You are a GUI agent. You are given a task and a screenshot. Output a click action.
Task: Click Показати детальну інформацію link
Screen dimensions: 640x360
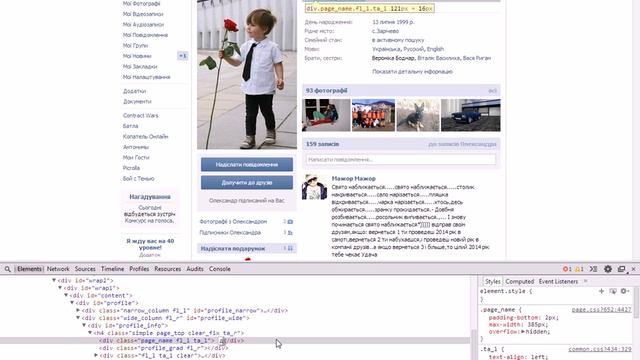pos(412,71)
